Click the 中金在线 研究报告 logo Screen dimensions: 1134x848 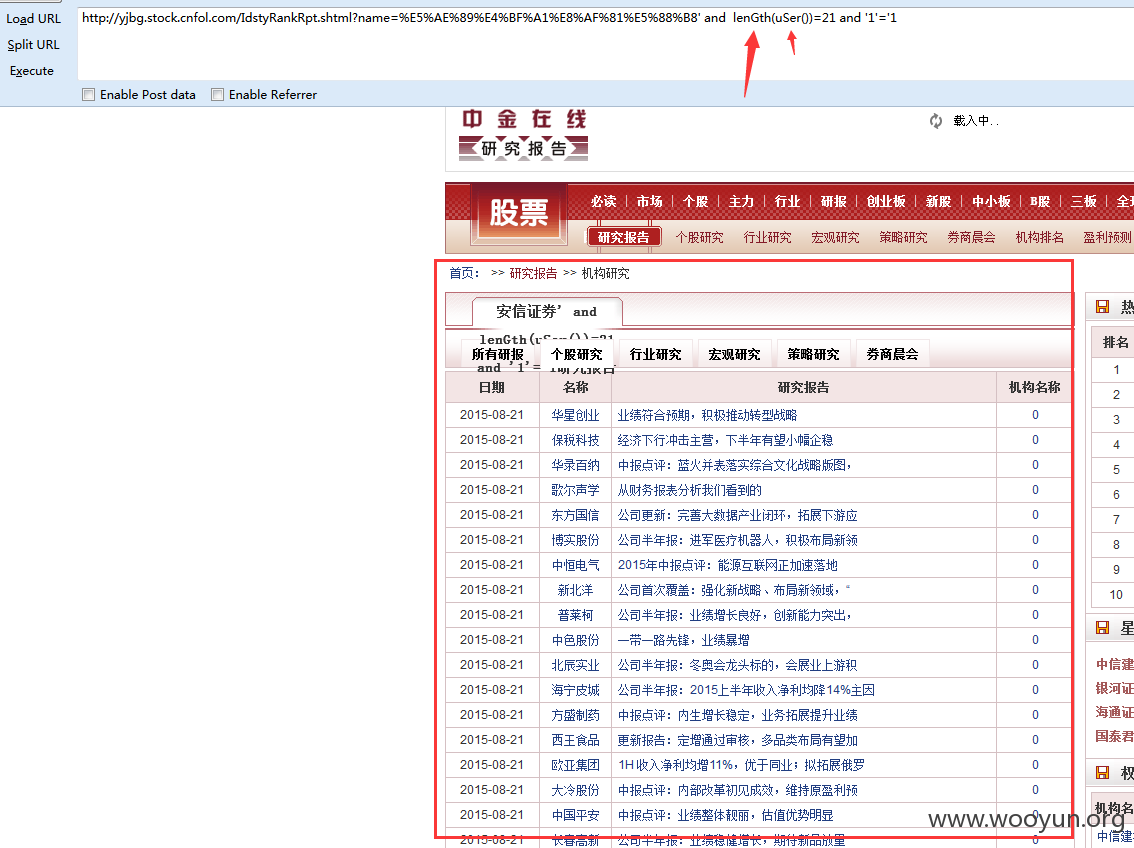tap(524, 134)
